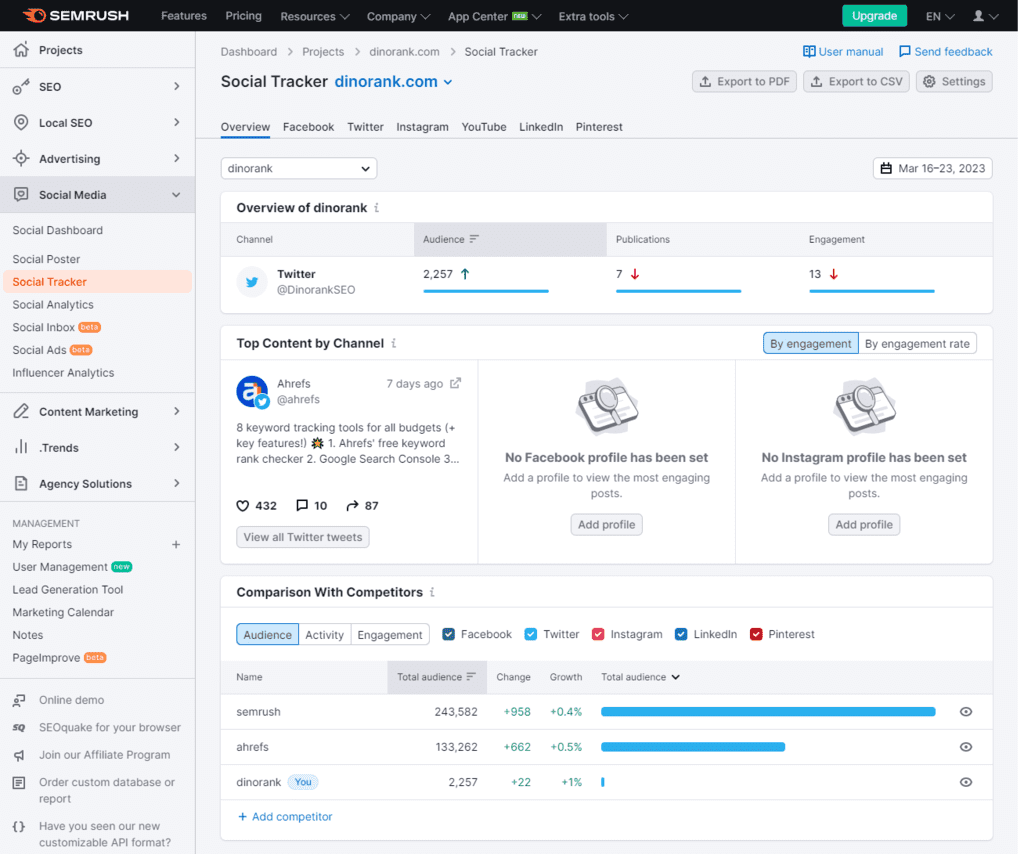
Task: Click the heart likes icon on tweet
Action: 242,505
